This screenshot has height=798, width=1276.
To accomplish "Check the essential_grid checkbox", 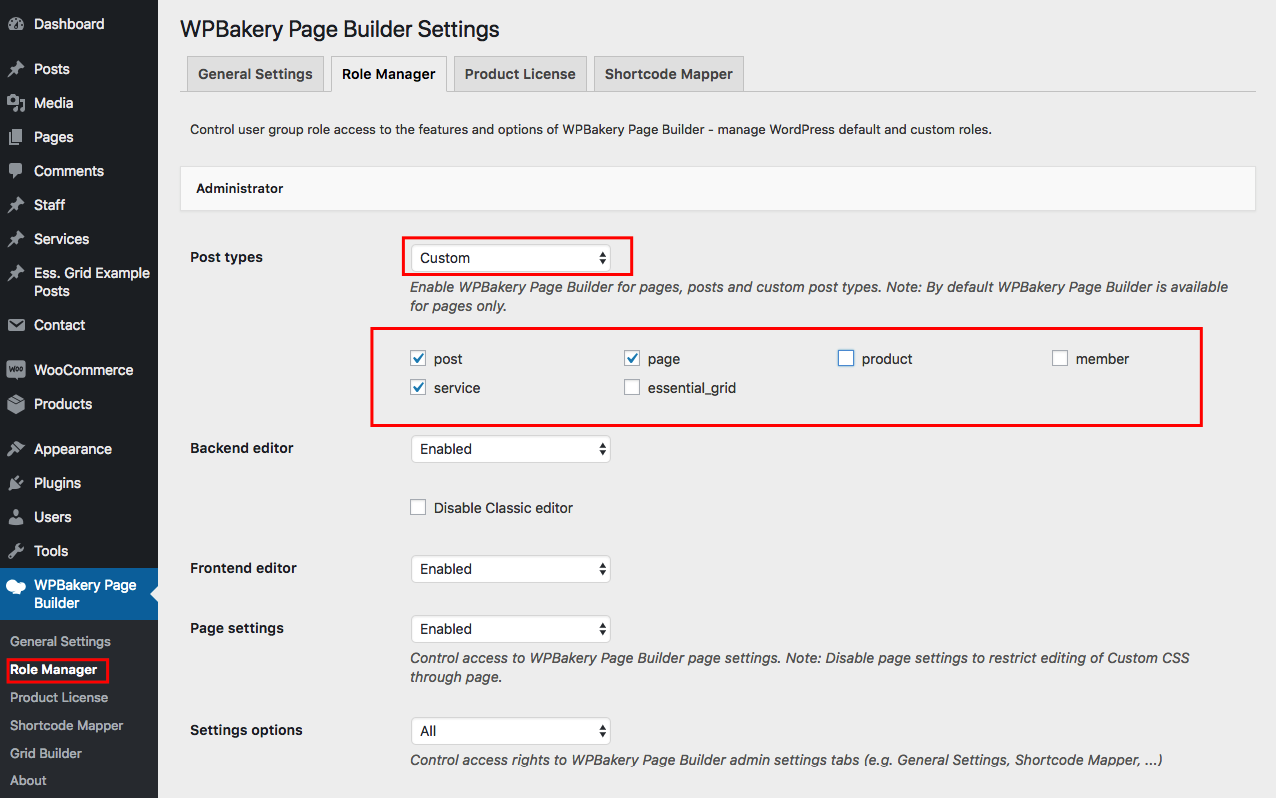I will coord(632,387).
